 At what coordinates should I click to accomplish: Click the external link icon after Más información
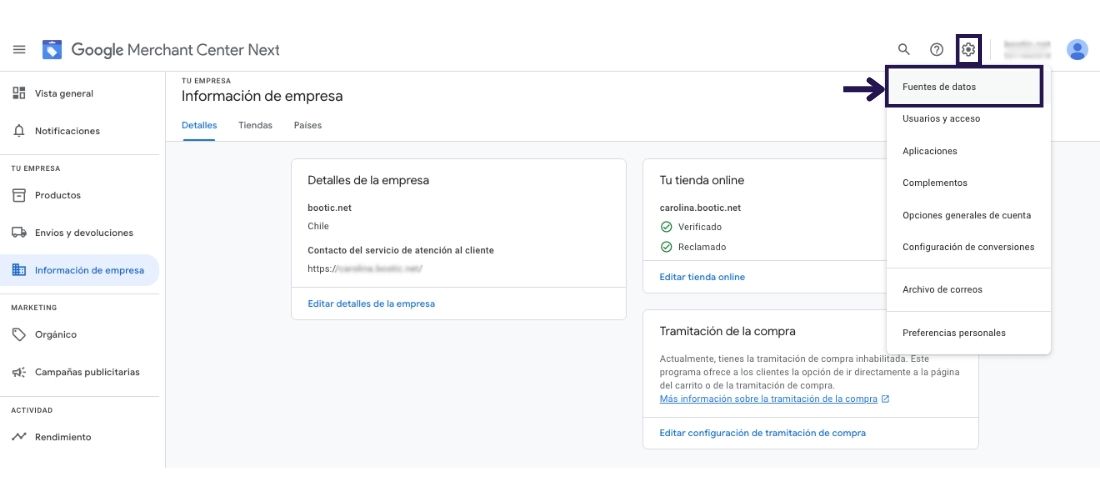click(885, 399)
